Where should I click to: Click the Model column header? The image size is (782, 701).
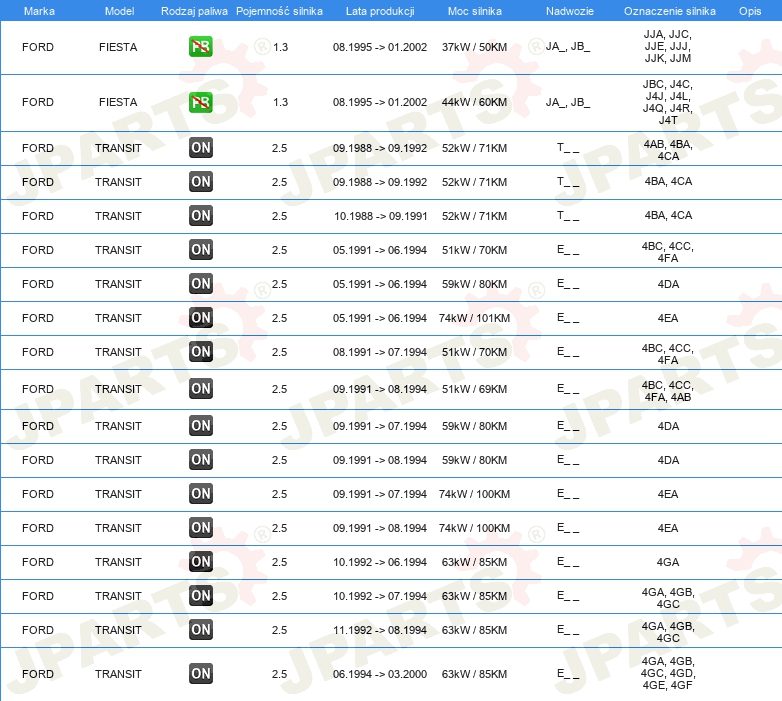point(119,11)
